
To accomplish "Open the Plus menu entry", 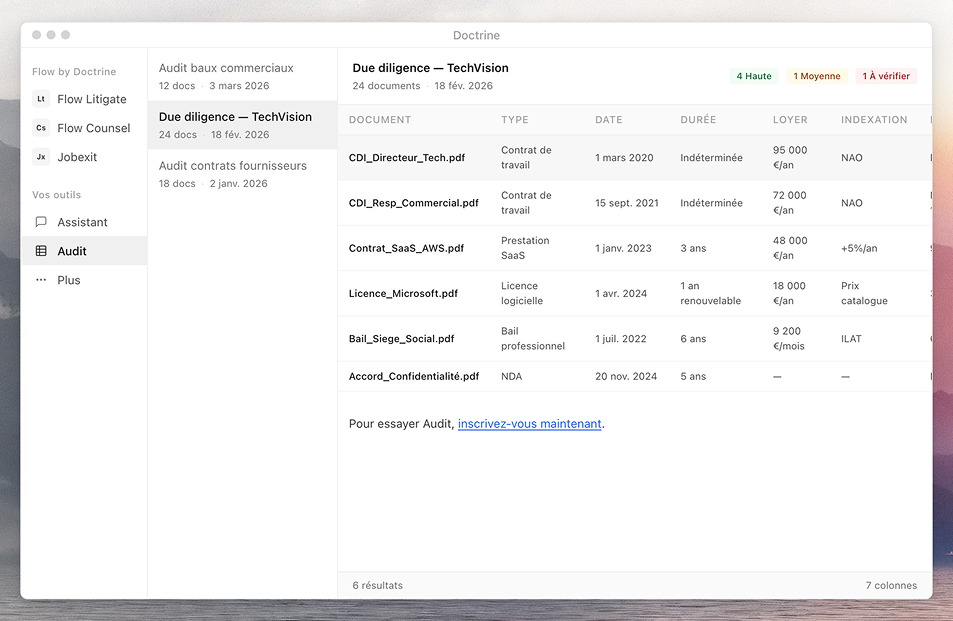I will (84, 280).
